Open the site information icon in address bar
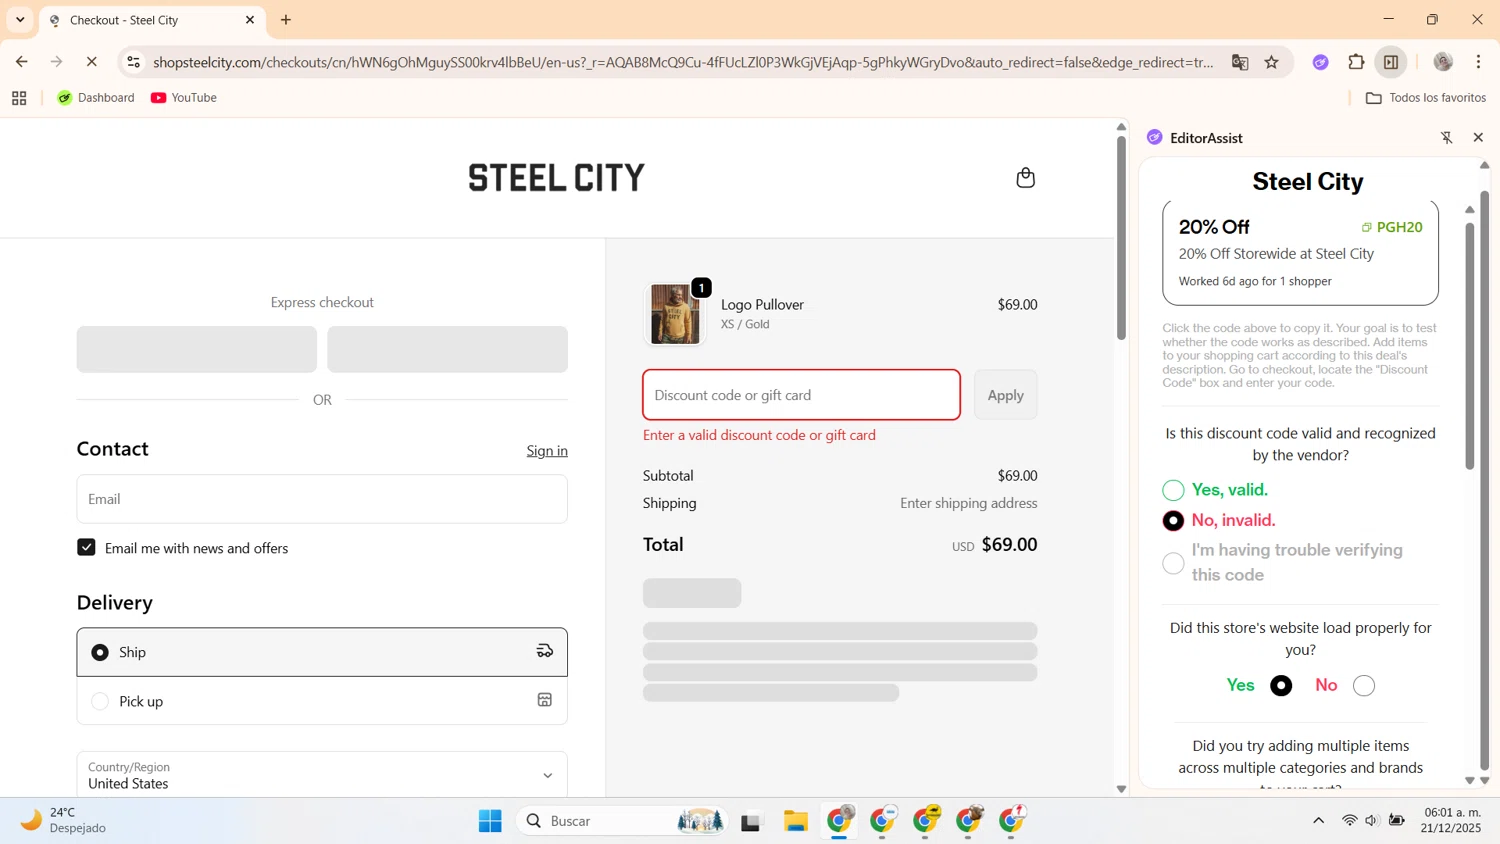Screen dimensions: 1500x844 click(x=133, y=62)
